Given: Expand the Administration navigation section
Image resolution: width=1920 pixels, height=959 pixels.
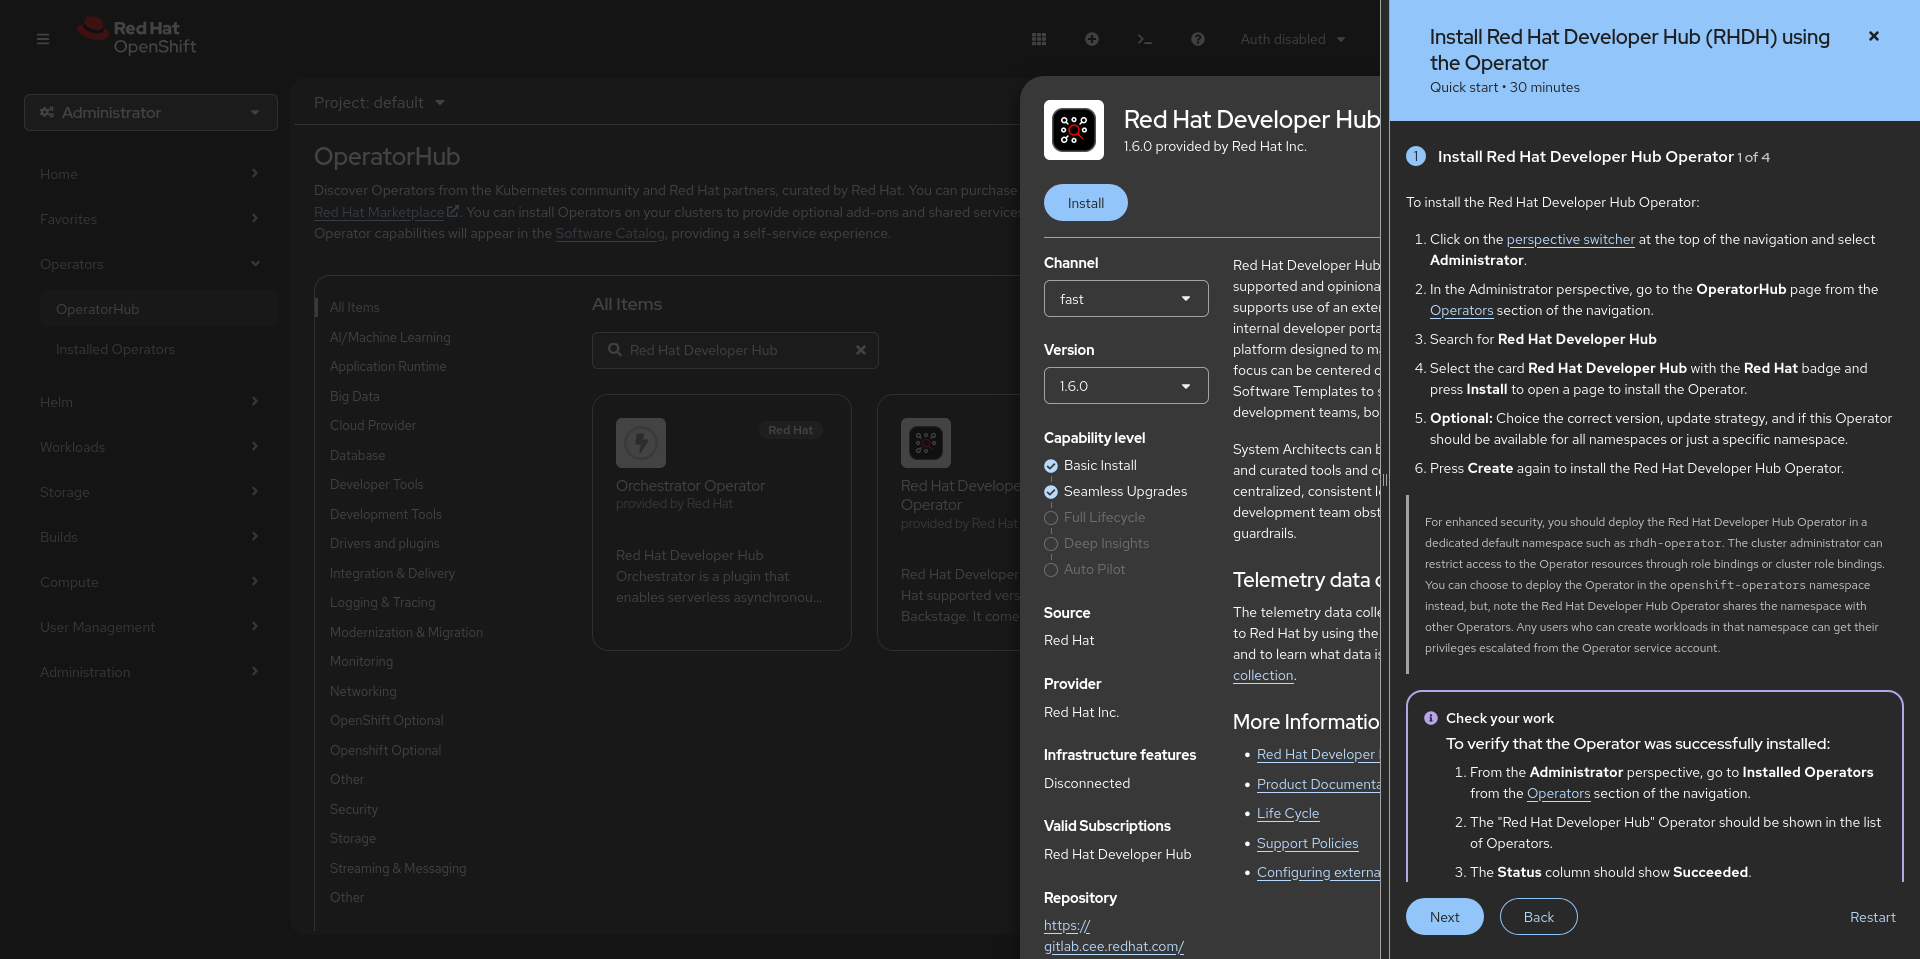Looking at the screenshot, I should coord(150,672).
